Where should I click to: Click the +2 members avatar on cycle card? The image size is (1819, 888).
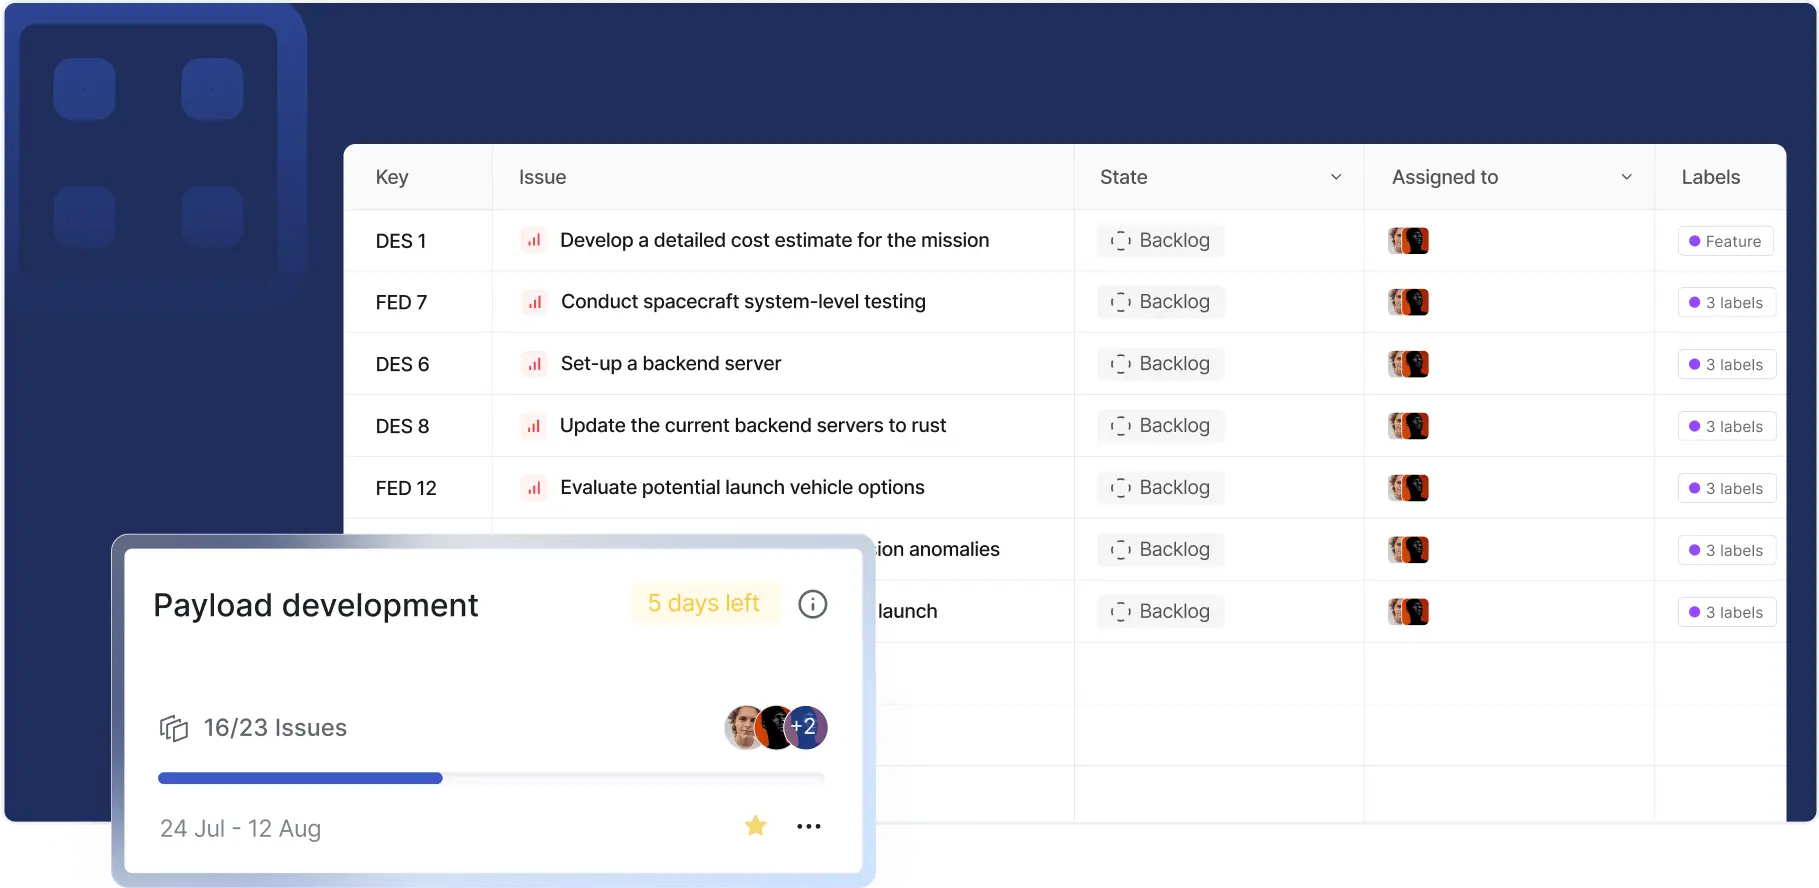tap(806, 727)
